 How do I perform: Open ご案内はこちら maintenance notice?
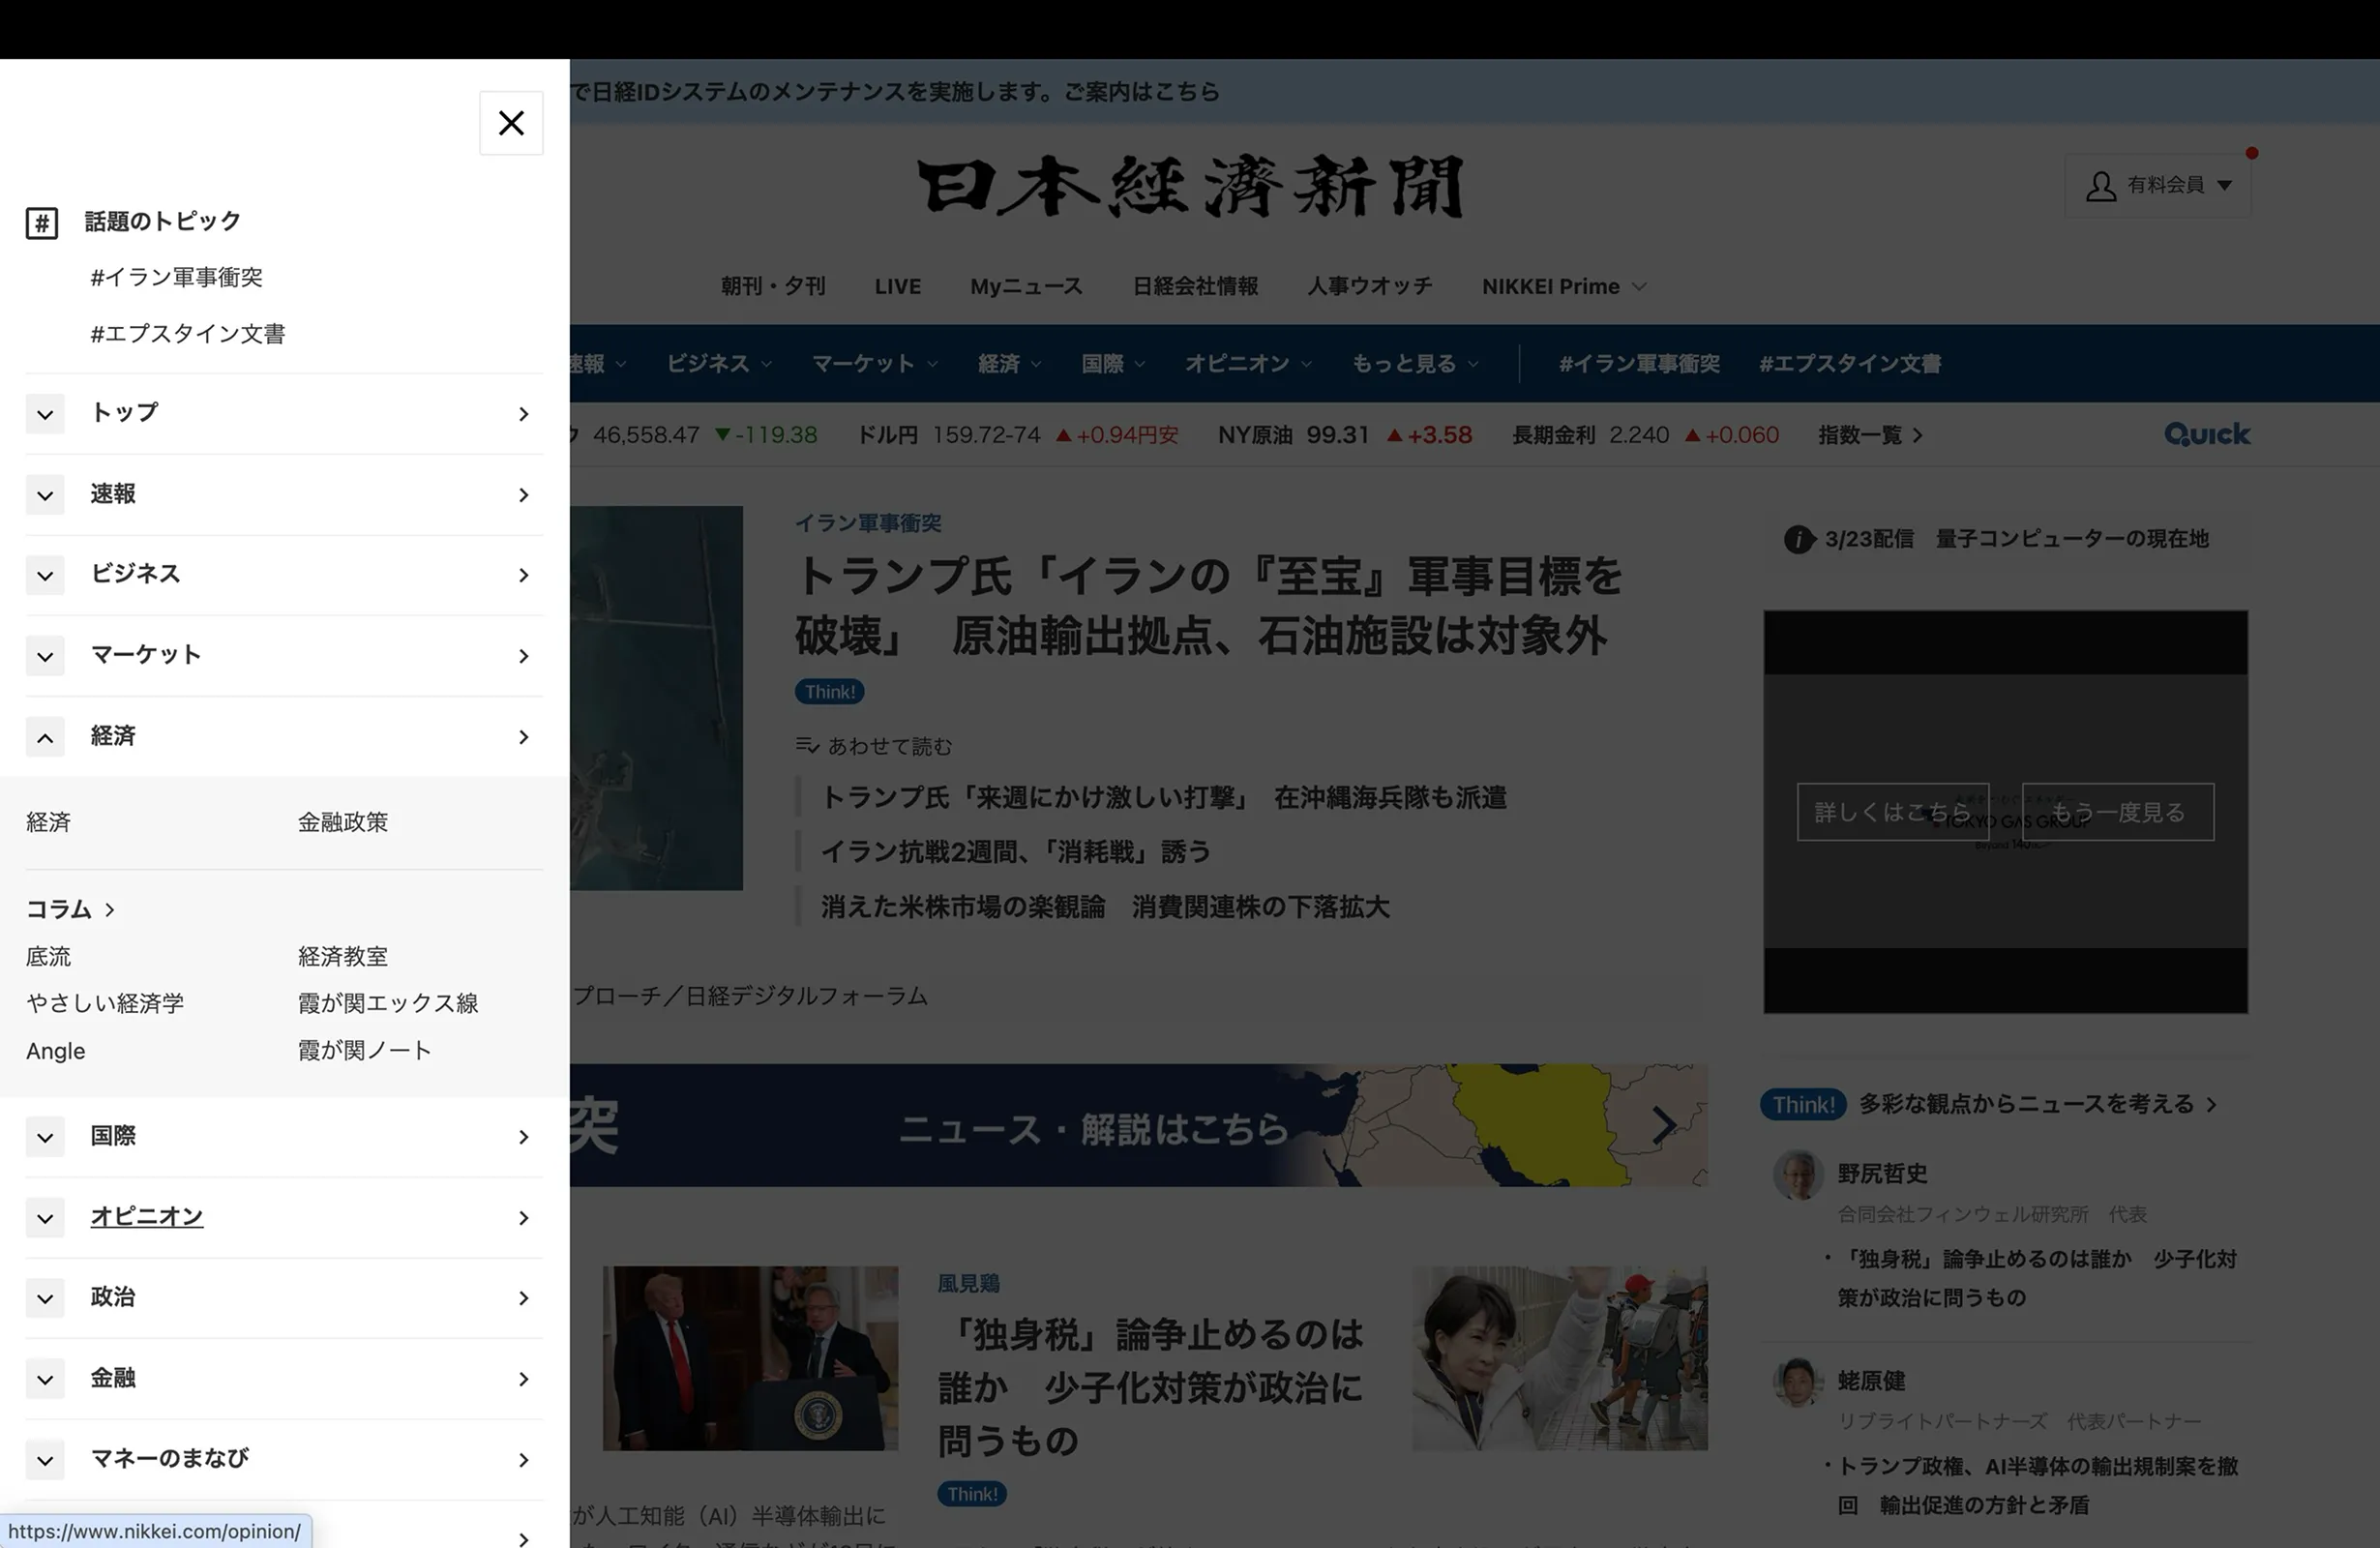[x=1141, y=92]
